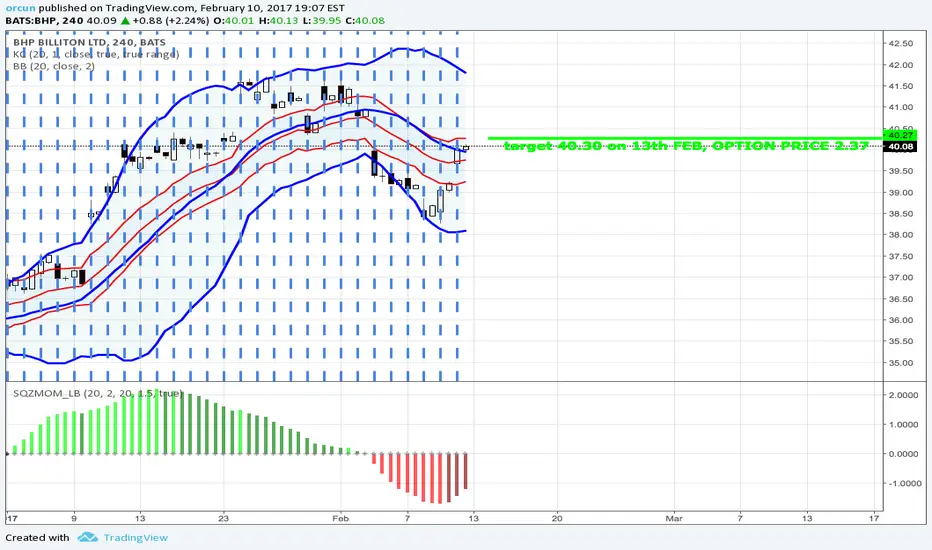Click the 38.00 price axis value

click(900, 235)
